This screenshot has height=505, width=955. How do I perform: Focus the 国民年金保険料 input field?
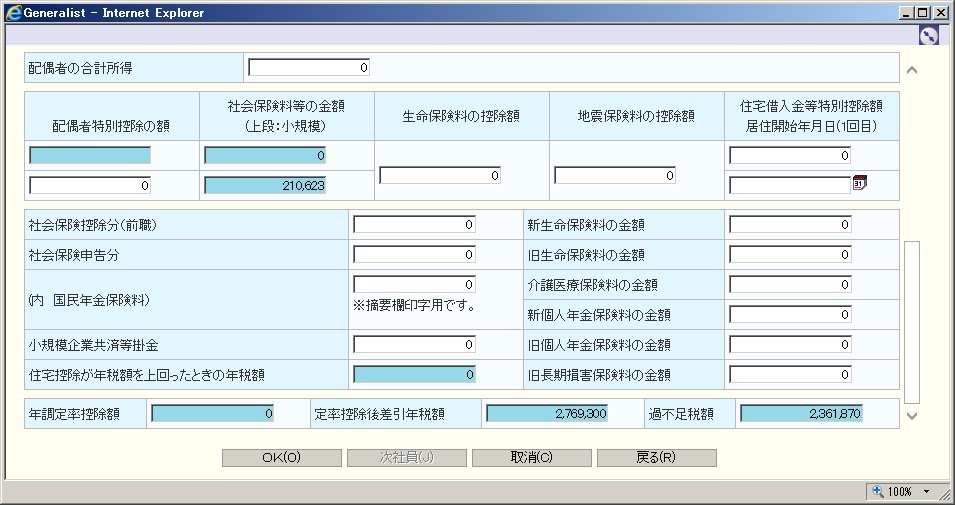(414, 284)
